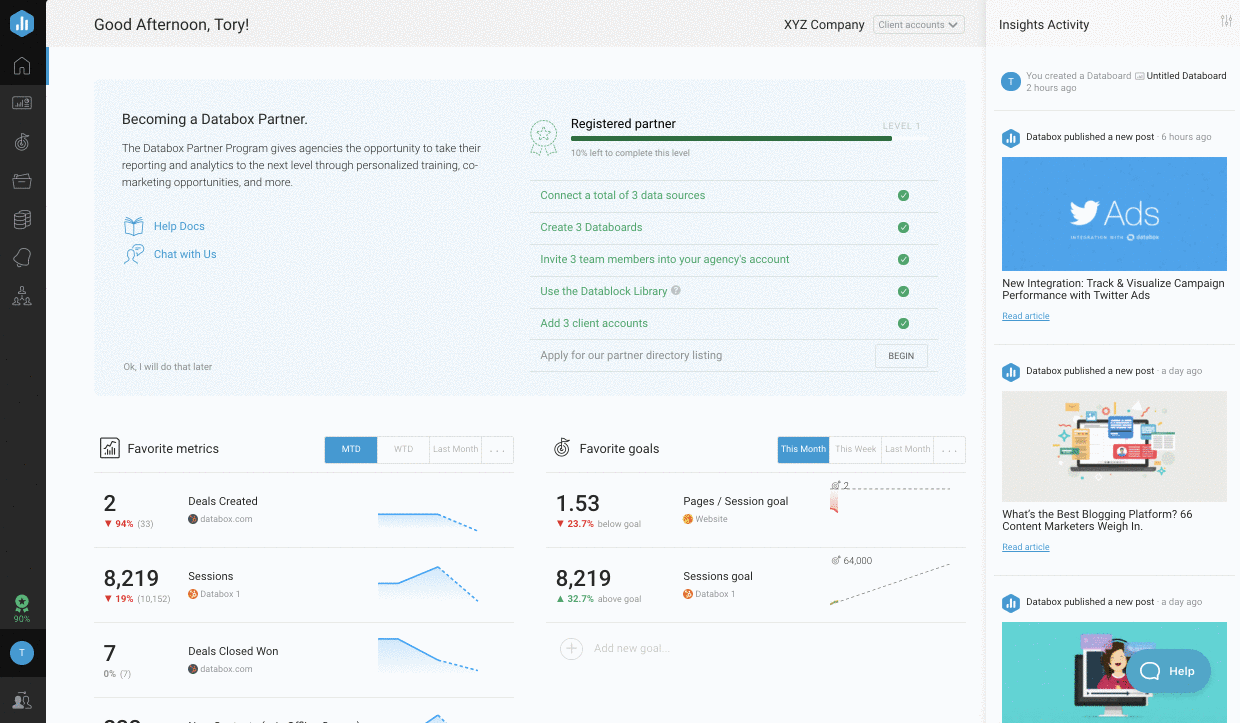Open Read article under Twitter Ads post
1240x723 pixels.
[x=1026, y=316]
